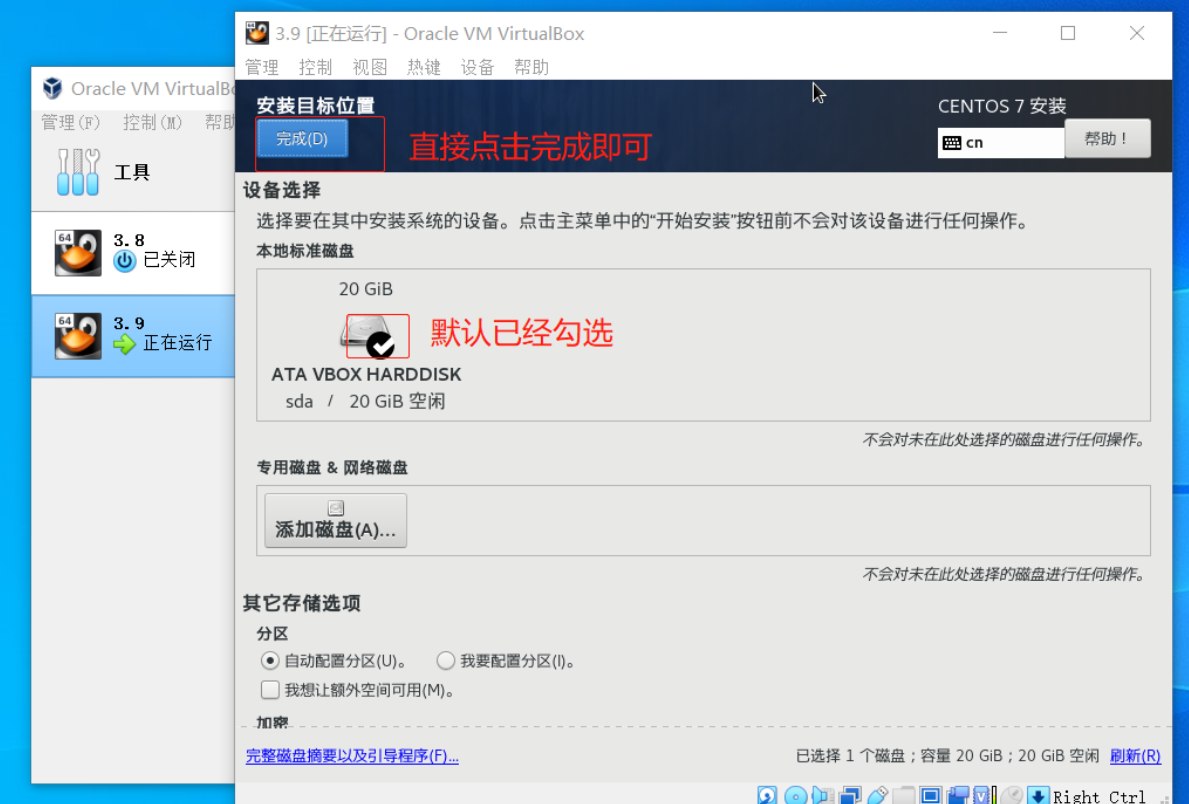Click the mouse integration status icon

pos(1012,795)
